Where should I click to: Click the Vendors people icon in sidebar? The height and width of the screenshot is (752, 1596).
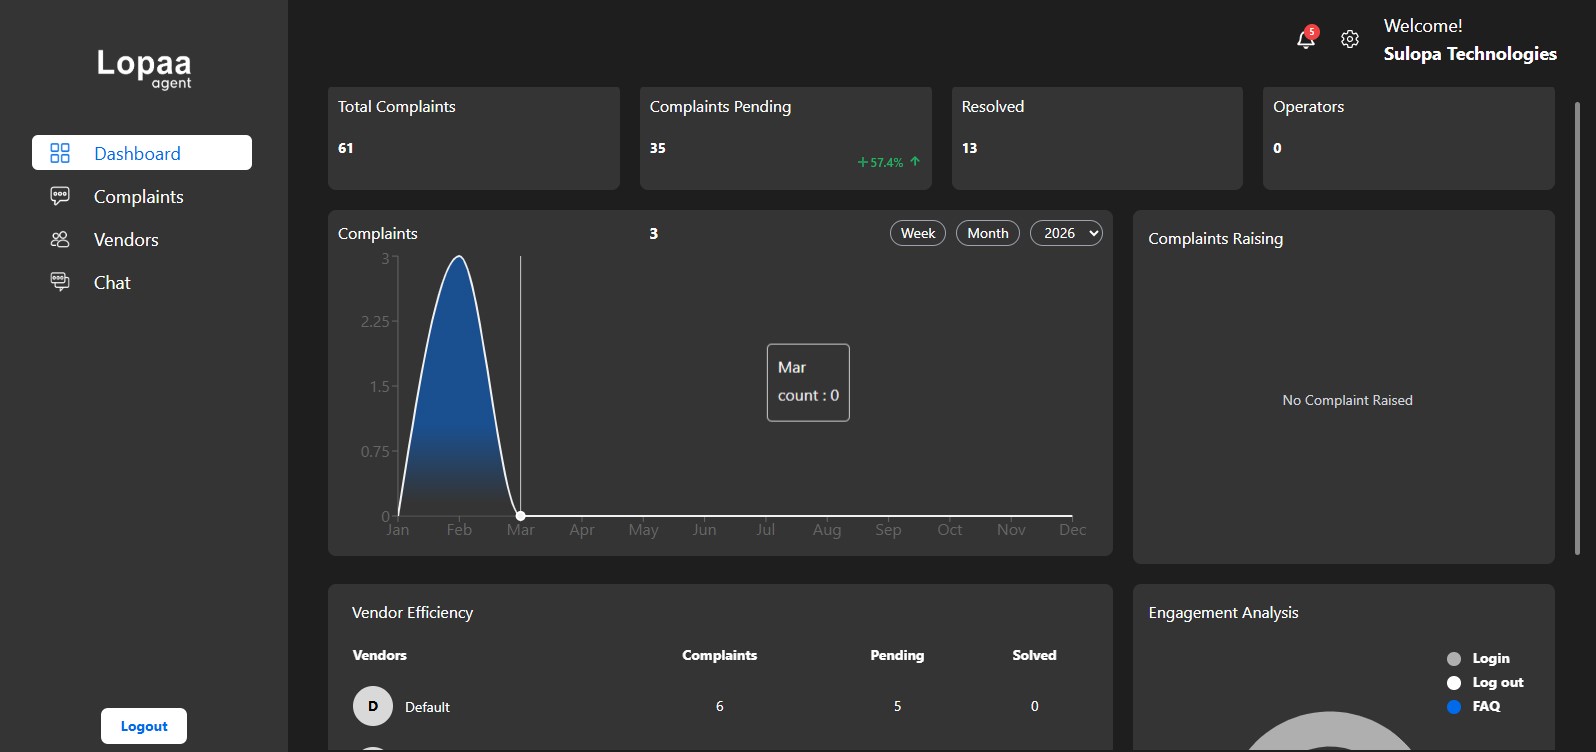60,239
